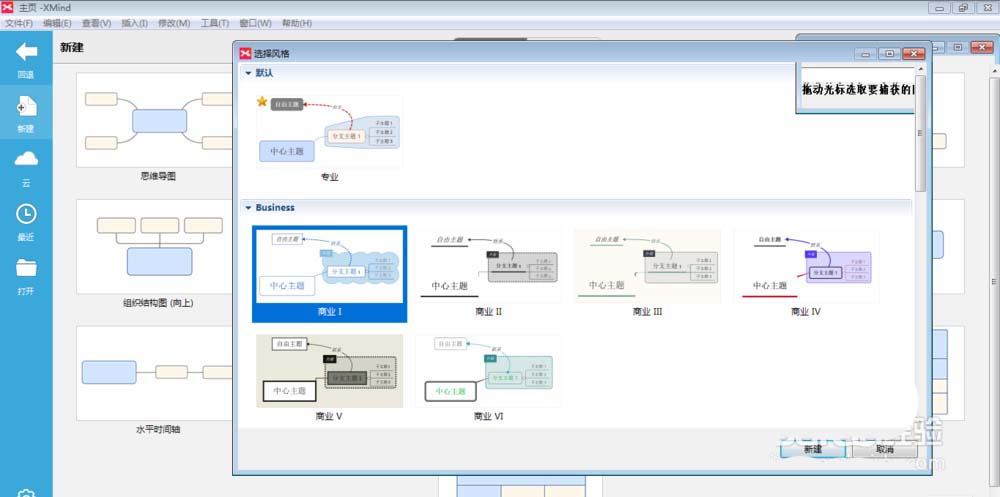Click the 新建 button in dialog
1000x497 pixels.
click(x=813, y=449)
